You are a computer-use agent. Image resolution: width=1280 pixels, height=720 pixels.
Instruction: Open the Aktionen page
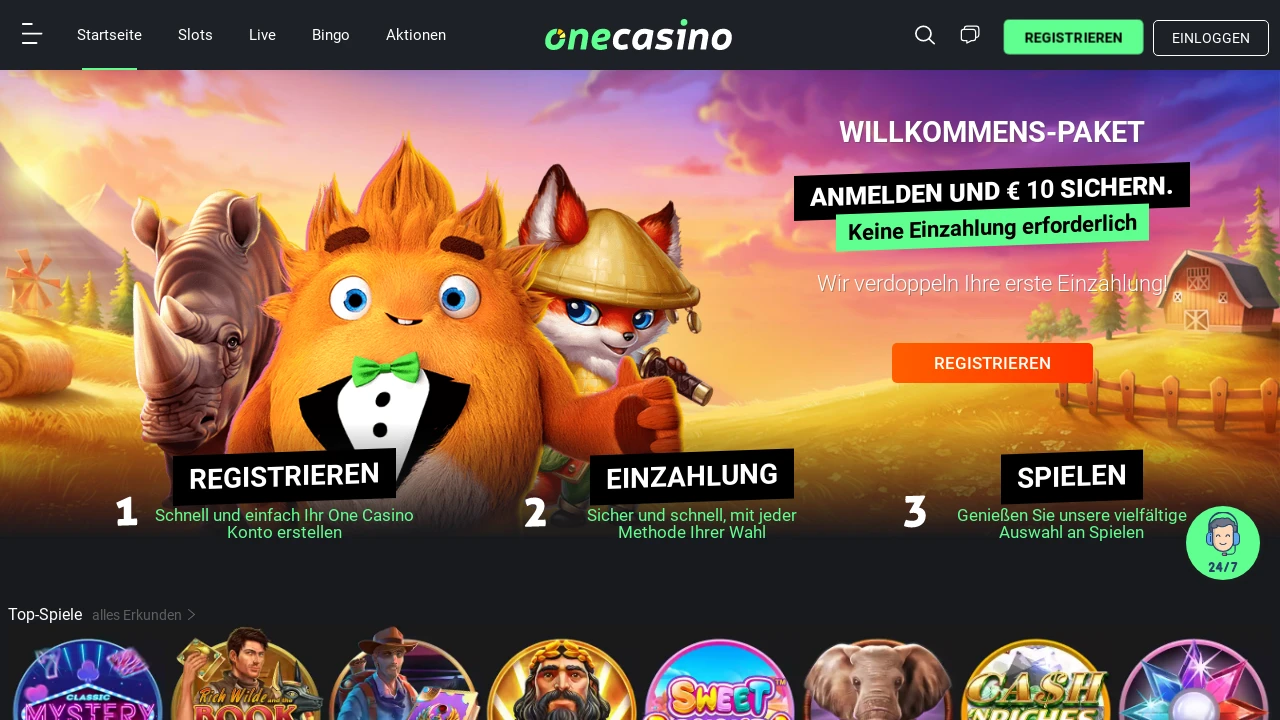point(416,35)
